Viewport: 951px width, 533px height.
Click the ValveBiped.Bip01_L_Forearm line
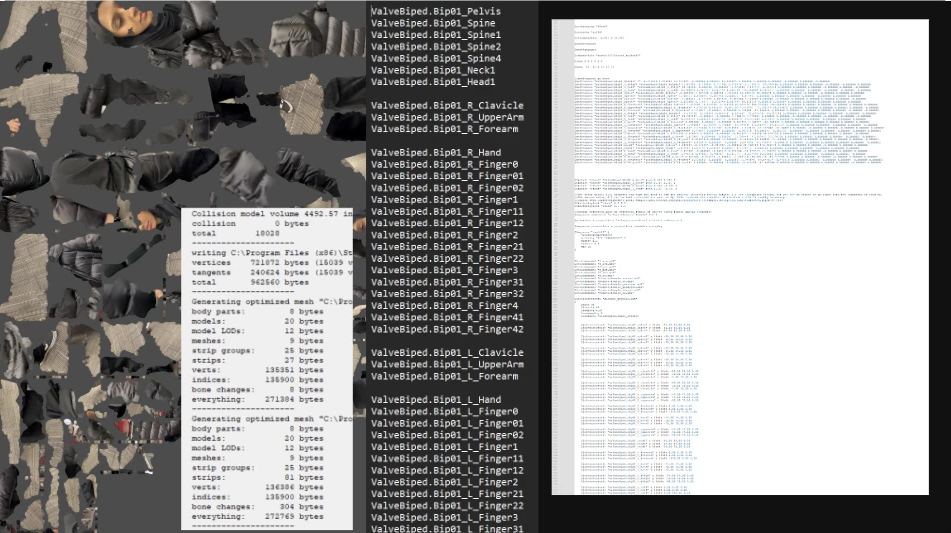point(445,377)
